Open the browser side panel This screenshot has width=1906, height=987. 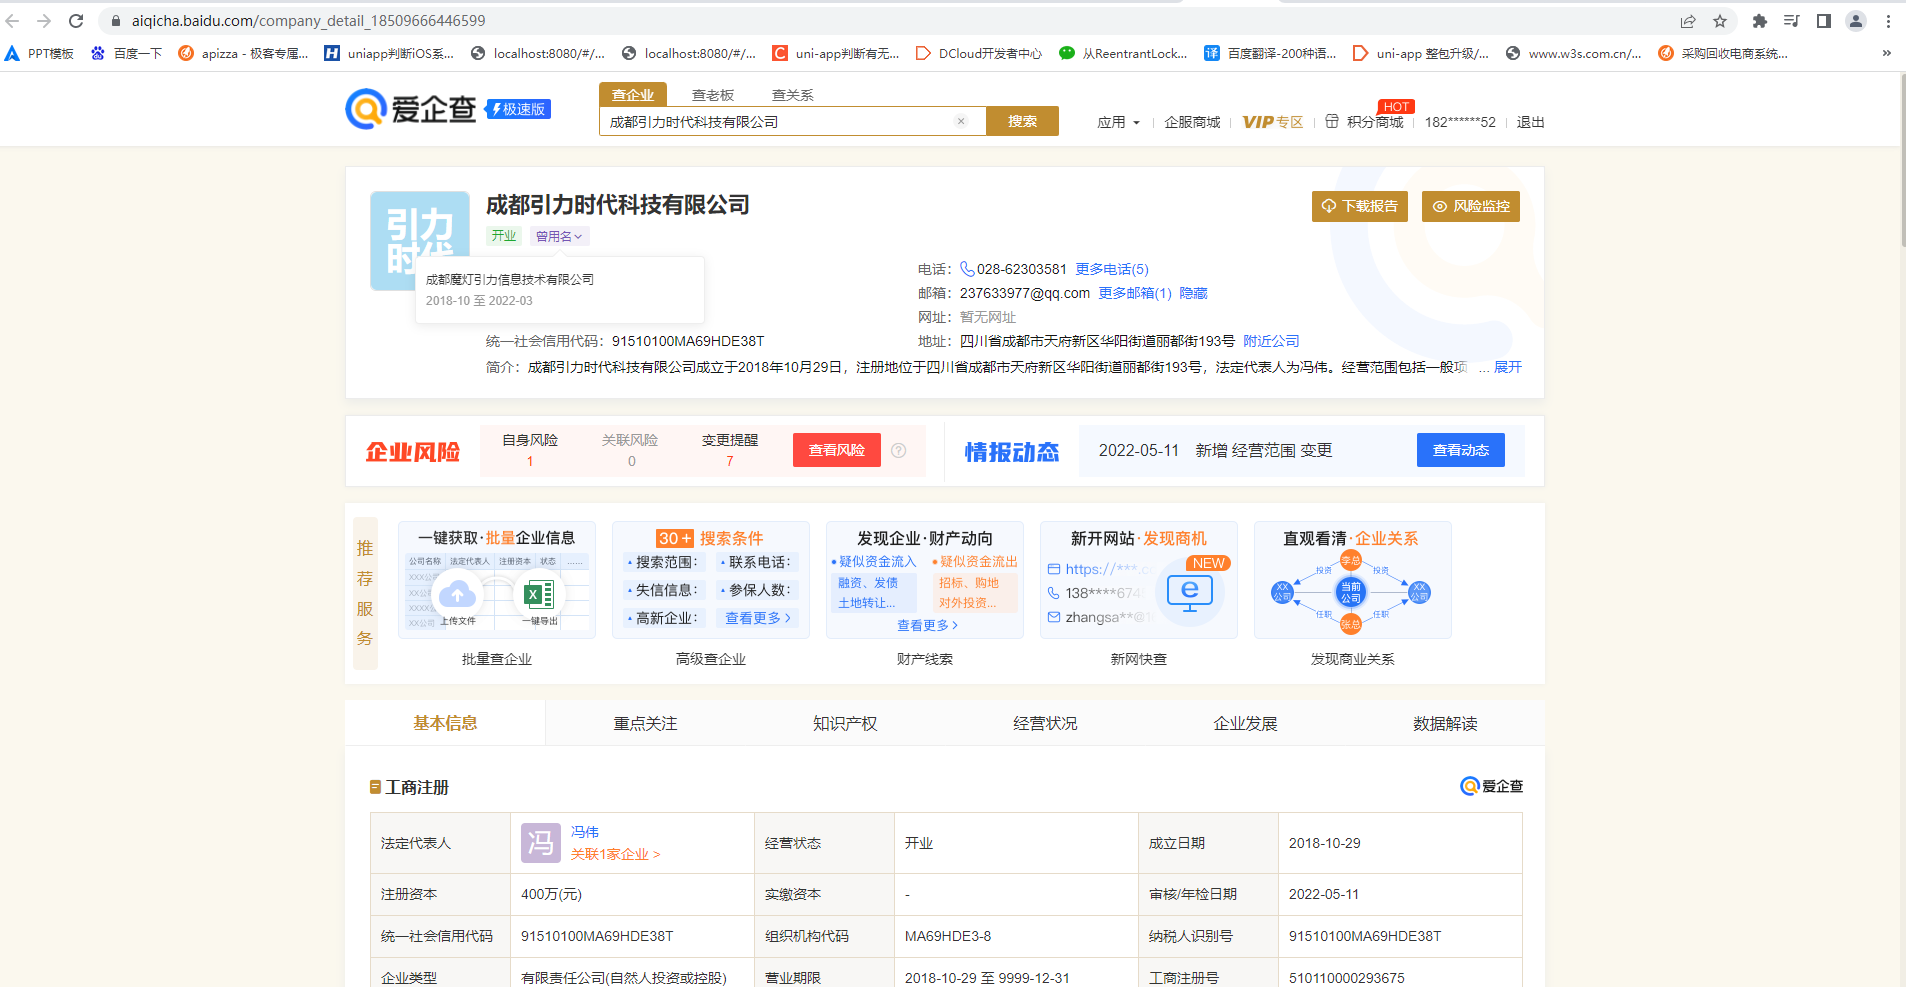[x=1824, y=21]
